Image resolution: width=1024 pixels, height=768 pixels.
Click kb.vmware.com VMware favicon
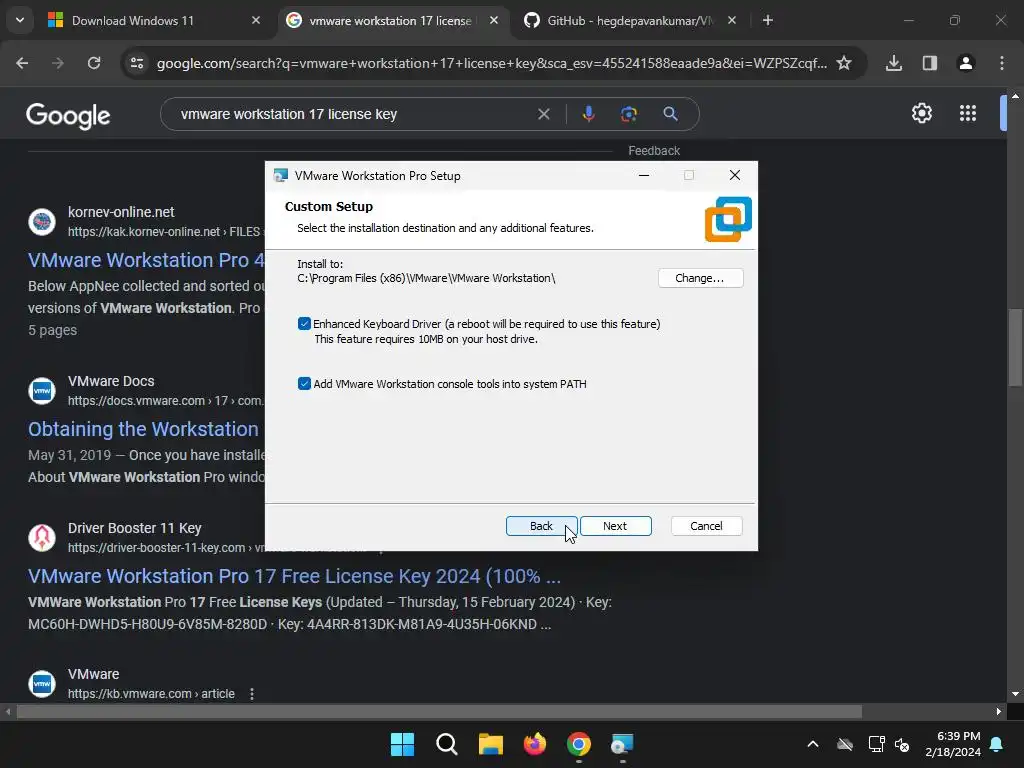point(42,684)
